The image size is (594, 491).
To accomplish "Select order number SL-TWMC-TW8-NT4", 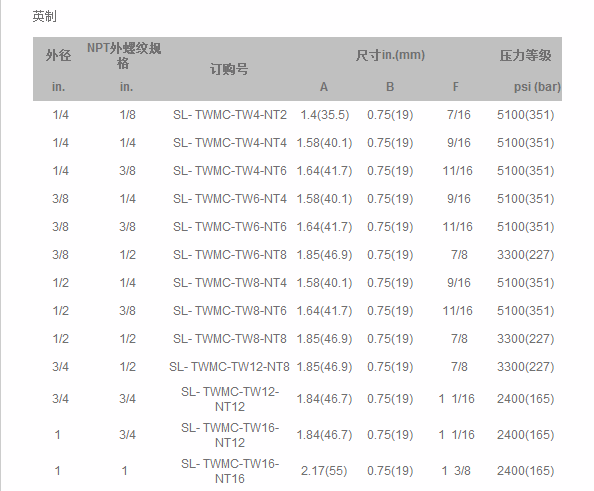I will point(230,283).
